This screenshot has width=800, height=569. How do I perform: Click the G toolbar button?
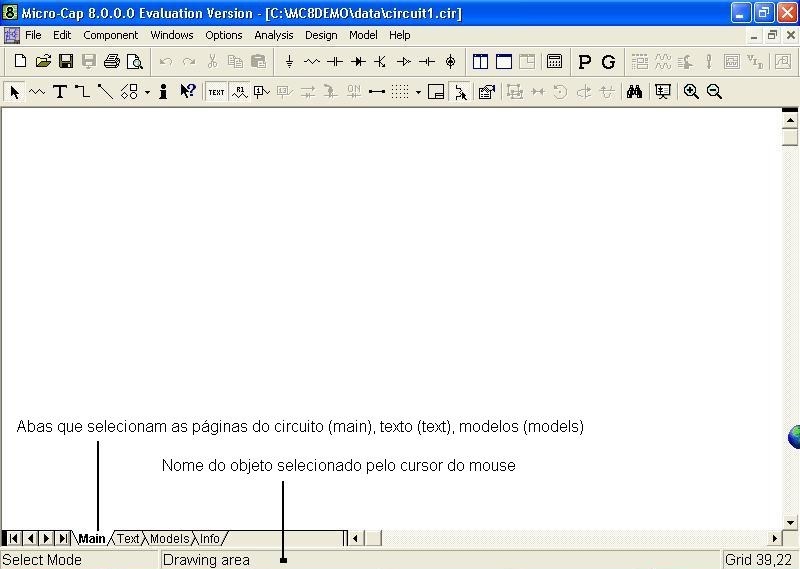click(608, 62)
